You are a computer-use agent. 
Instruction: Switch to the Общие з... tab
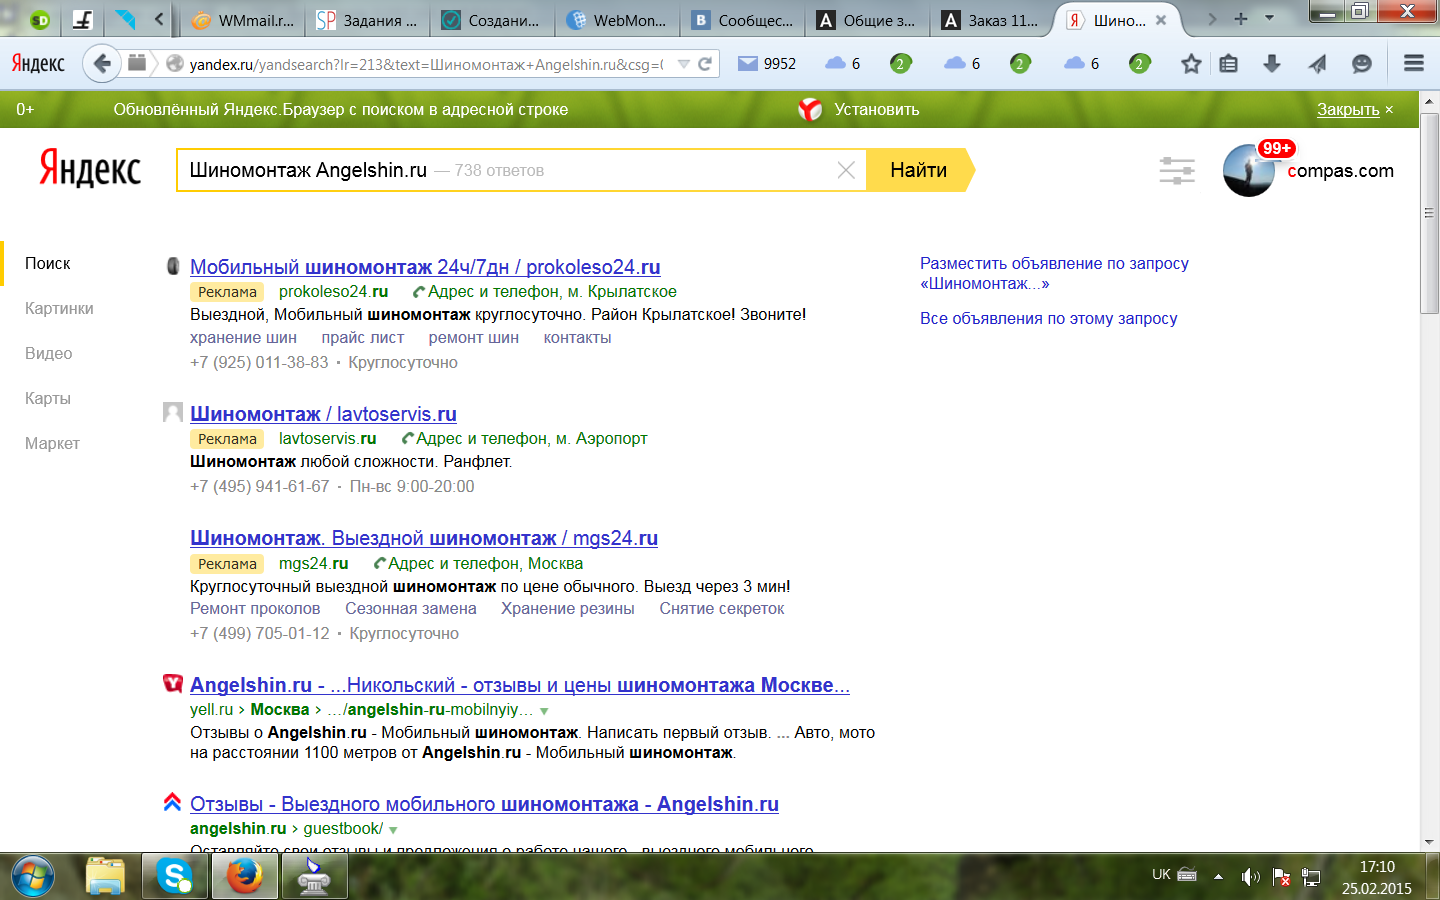[x=866, y=20]
